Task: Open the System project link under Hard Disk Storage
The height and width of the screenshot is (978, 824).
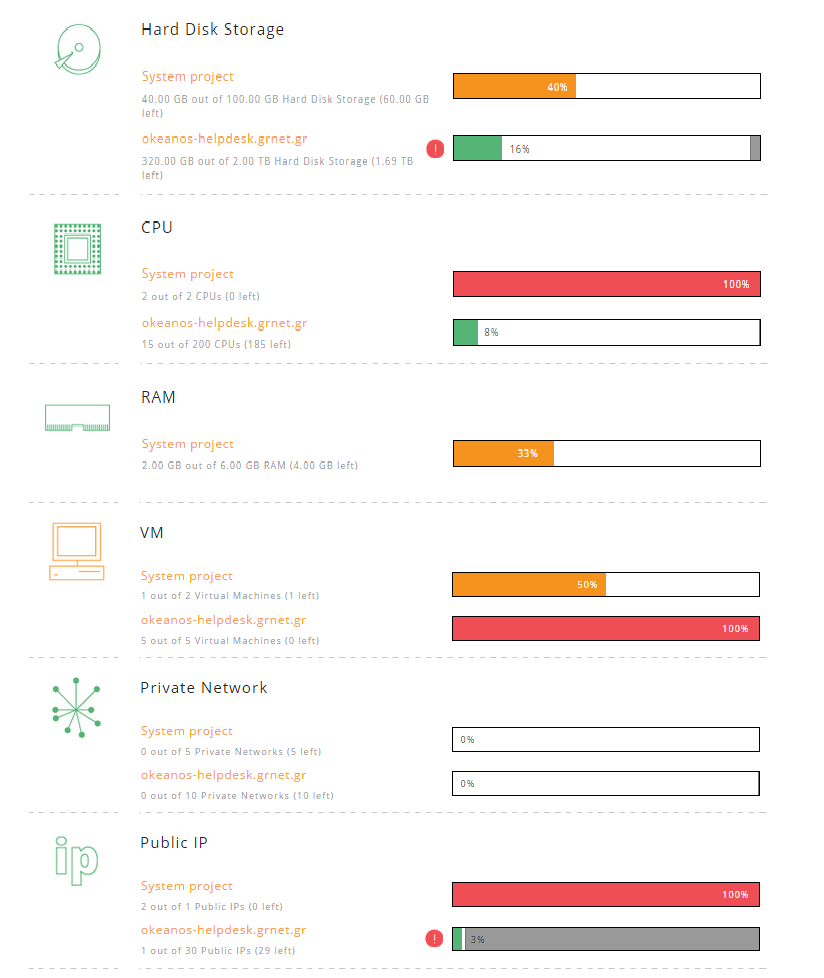Action: [187, 76]
